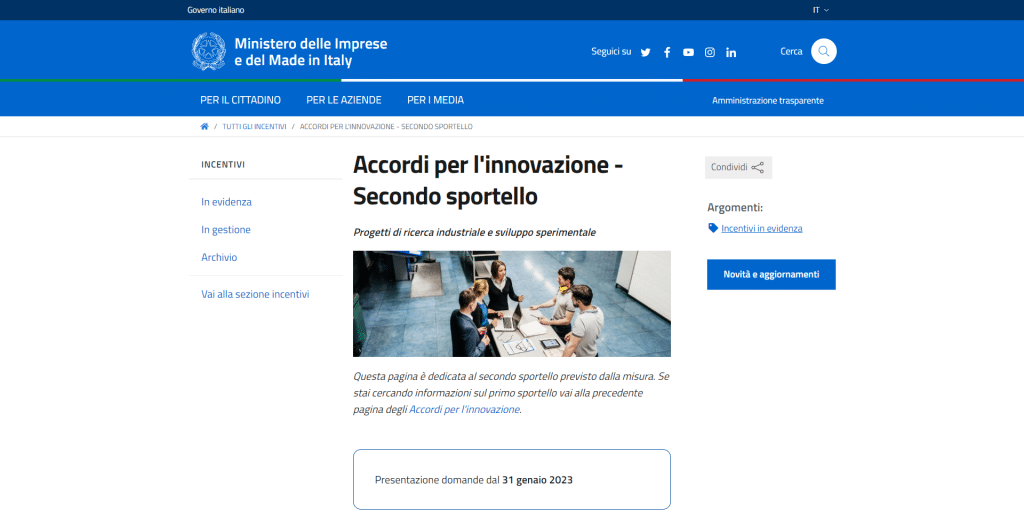Click current breadcrumb ACCORDI PER L'INNOVAZIONE - SECONDO SPORTELLO

(386, 127)
